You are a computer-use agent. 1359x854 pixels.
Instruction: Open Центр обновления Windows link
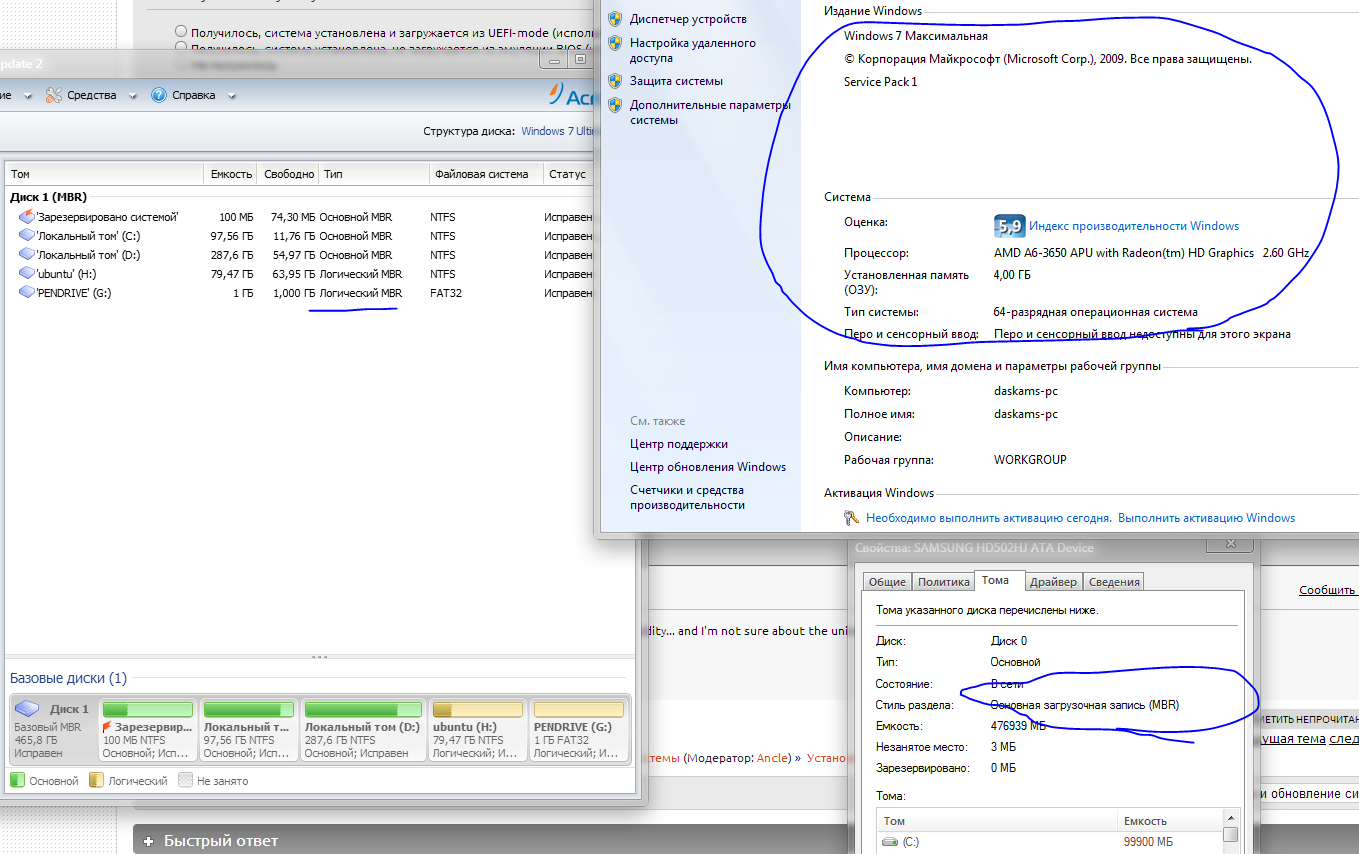pos(708,467)
